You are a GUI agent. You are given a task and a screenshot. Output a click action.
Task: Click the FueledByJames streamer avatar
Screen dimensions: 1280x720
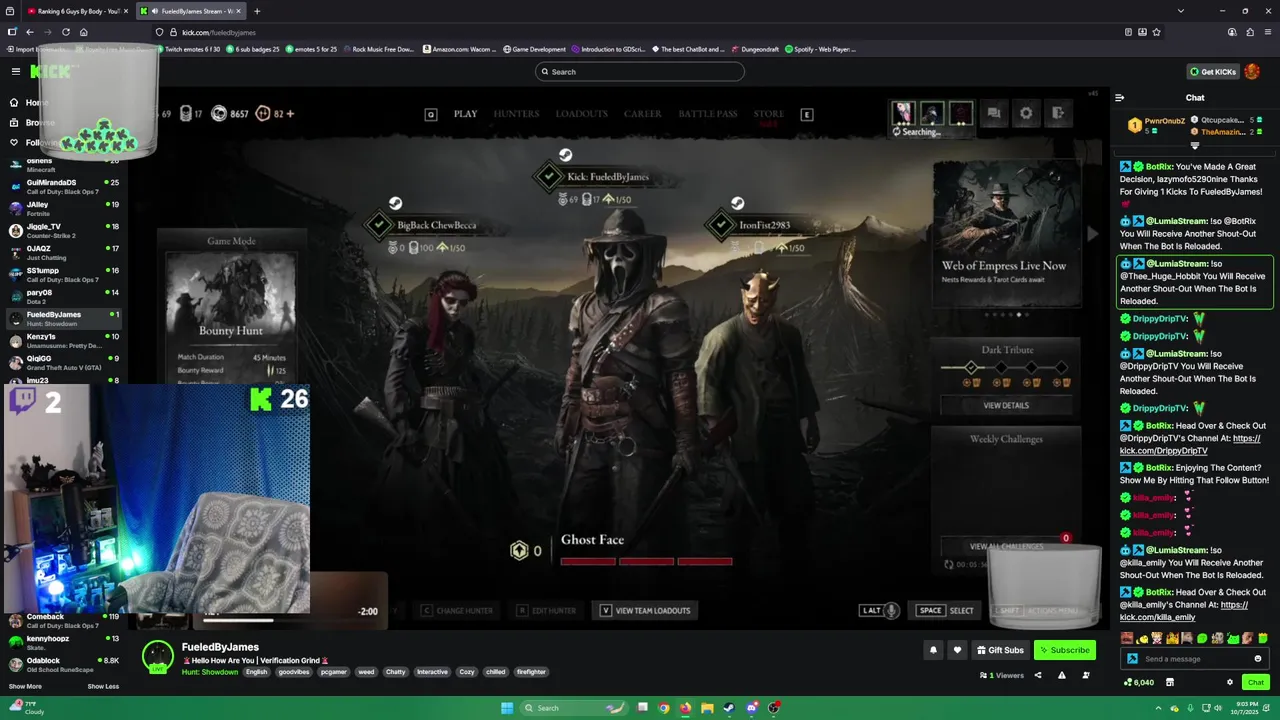pyautogui.click(x=158, y=656)
